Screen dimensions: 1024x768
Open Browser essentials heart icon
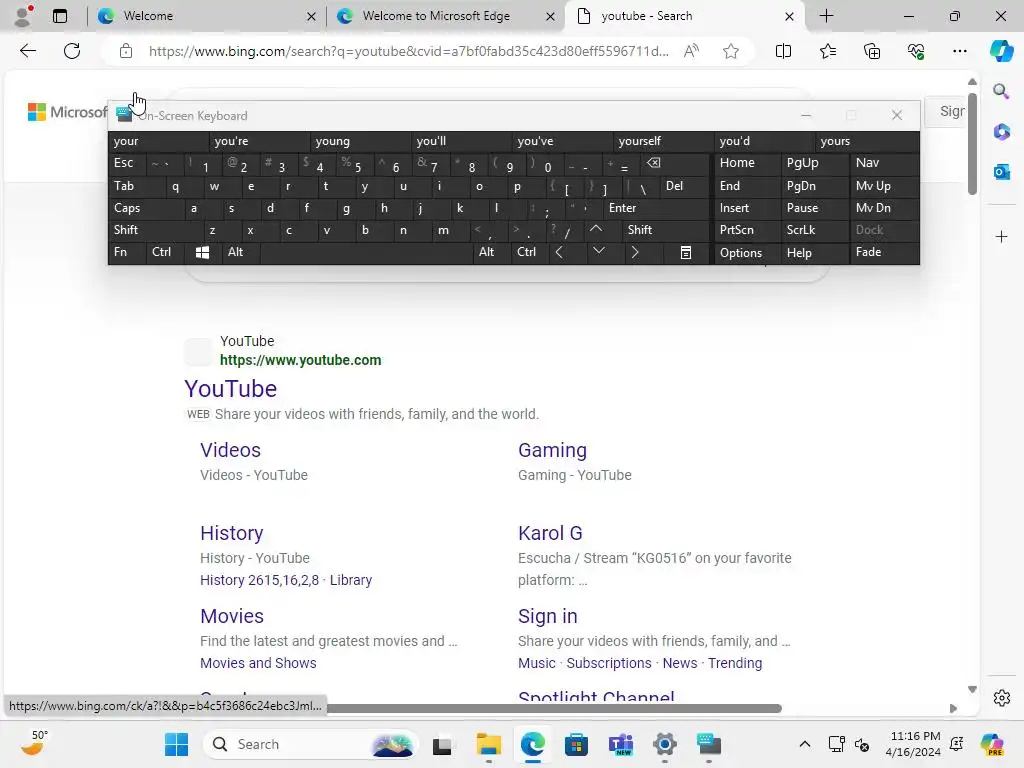coord(916,51)
